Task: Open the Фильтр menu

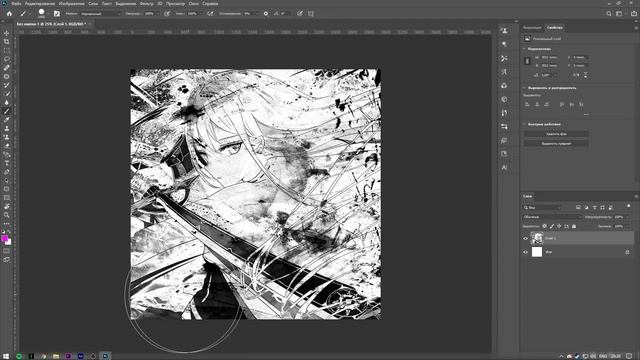Action: click(147, 3)
